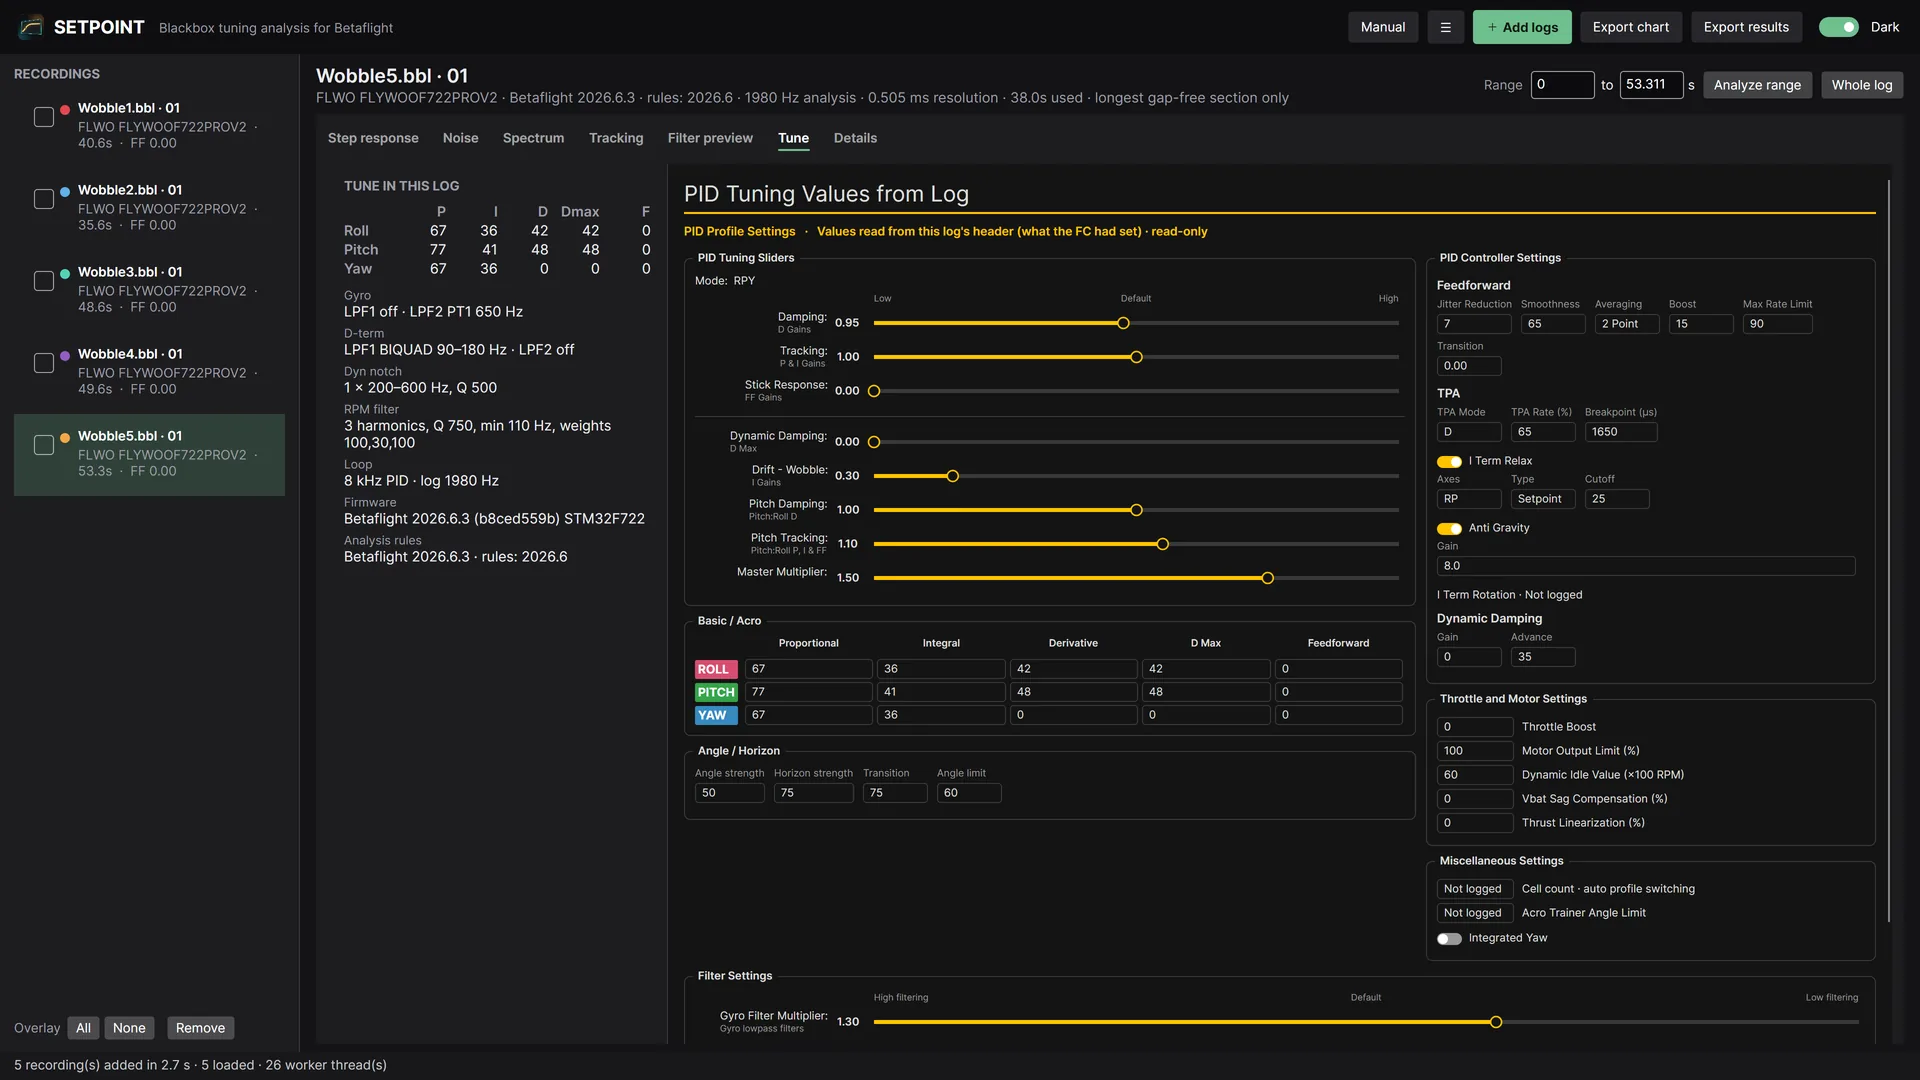
Task: Open the Noise tab
Action: (460, 138)
